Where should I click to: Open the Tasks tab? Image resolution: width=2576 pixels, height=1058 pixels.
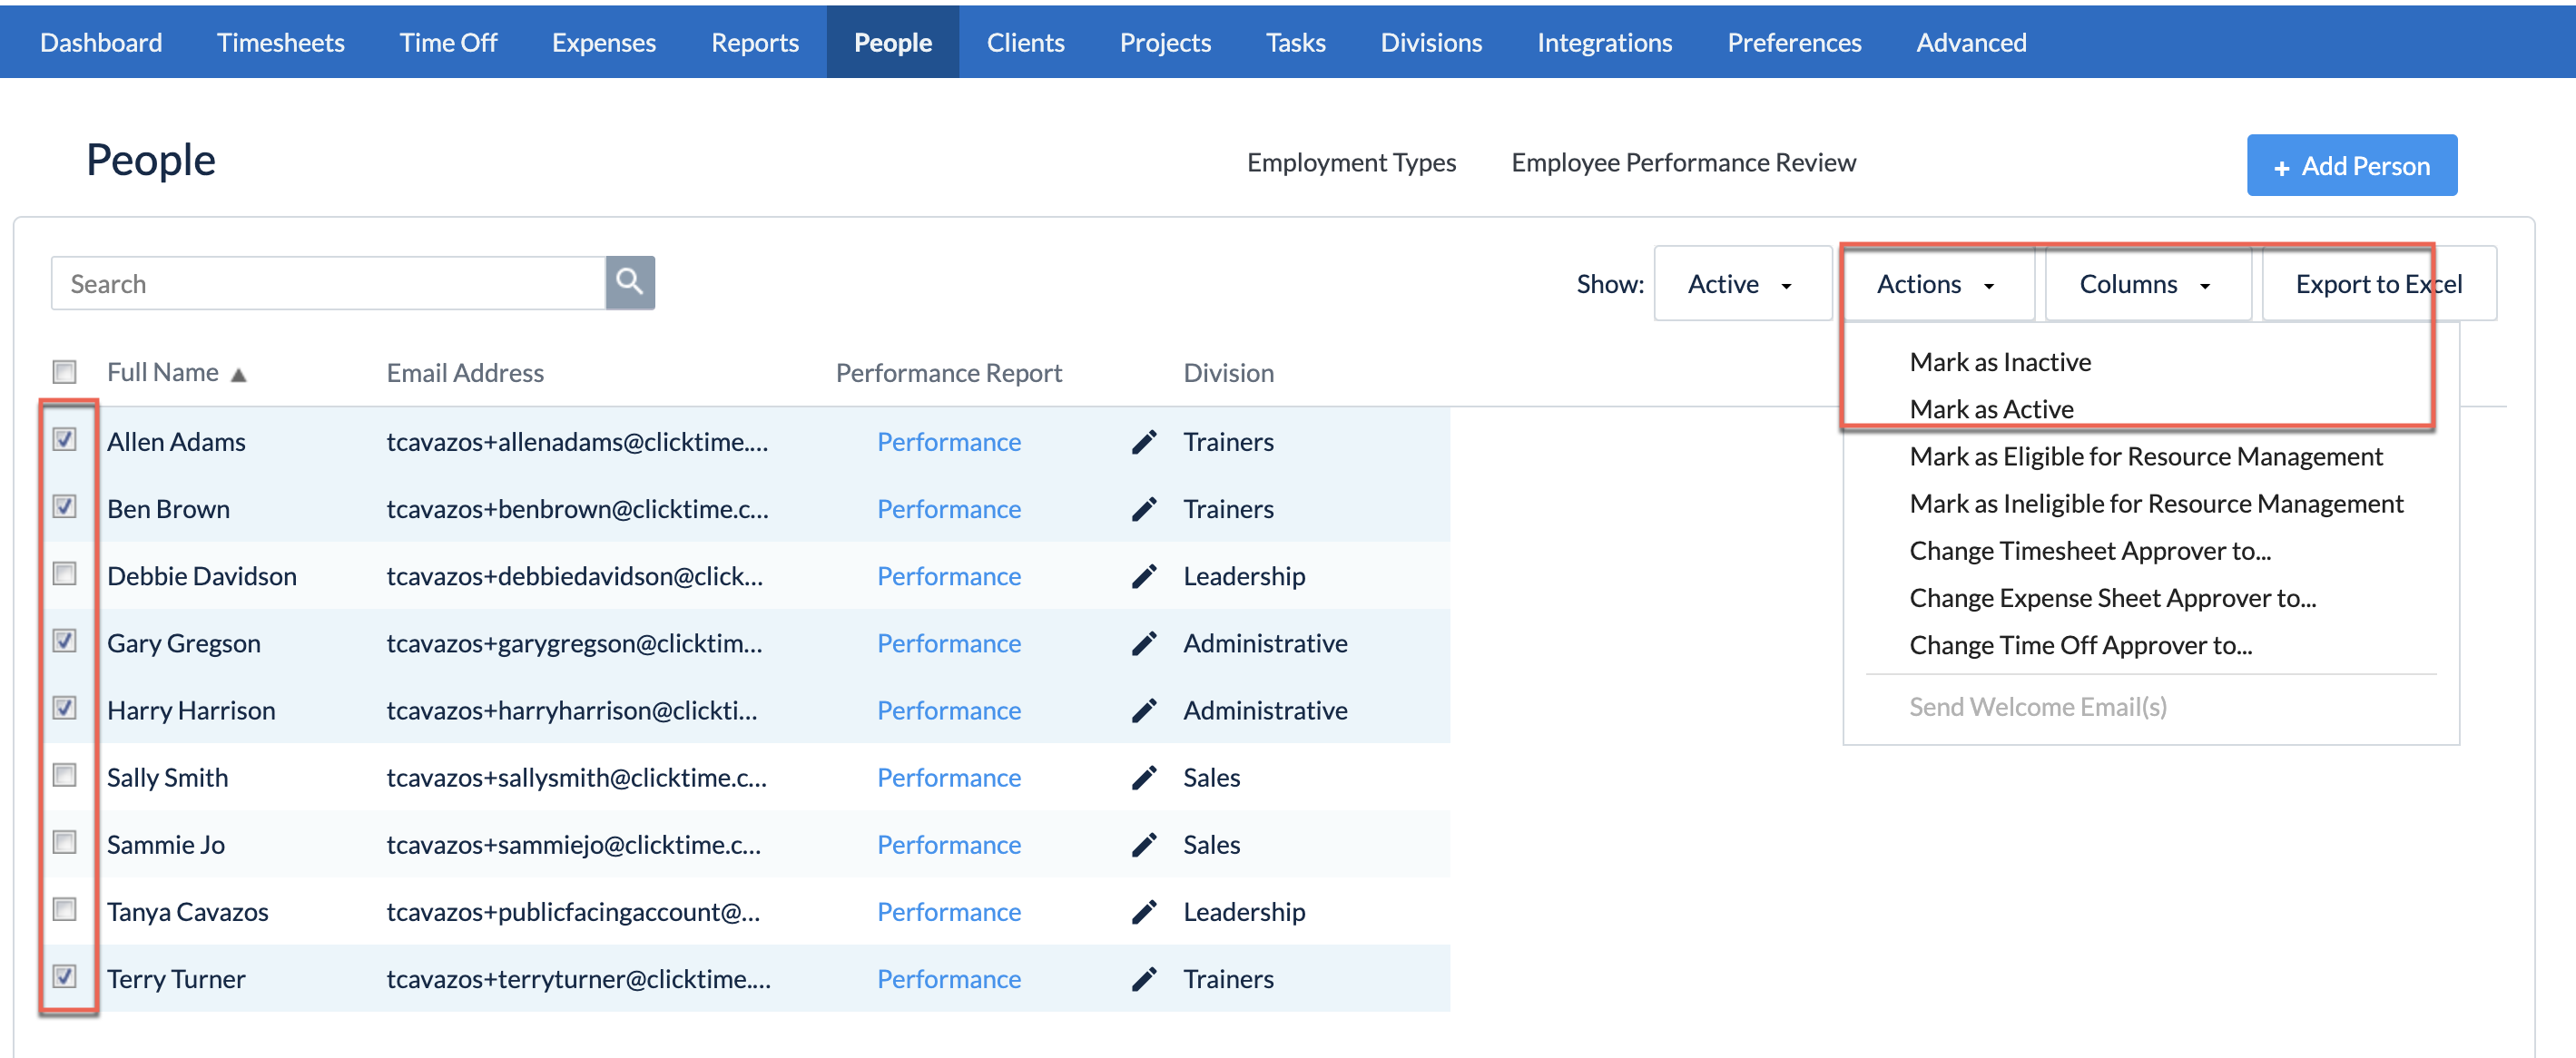(1296, 42)
